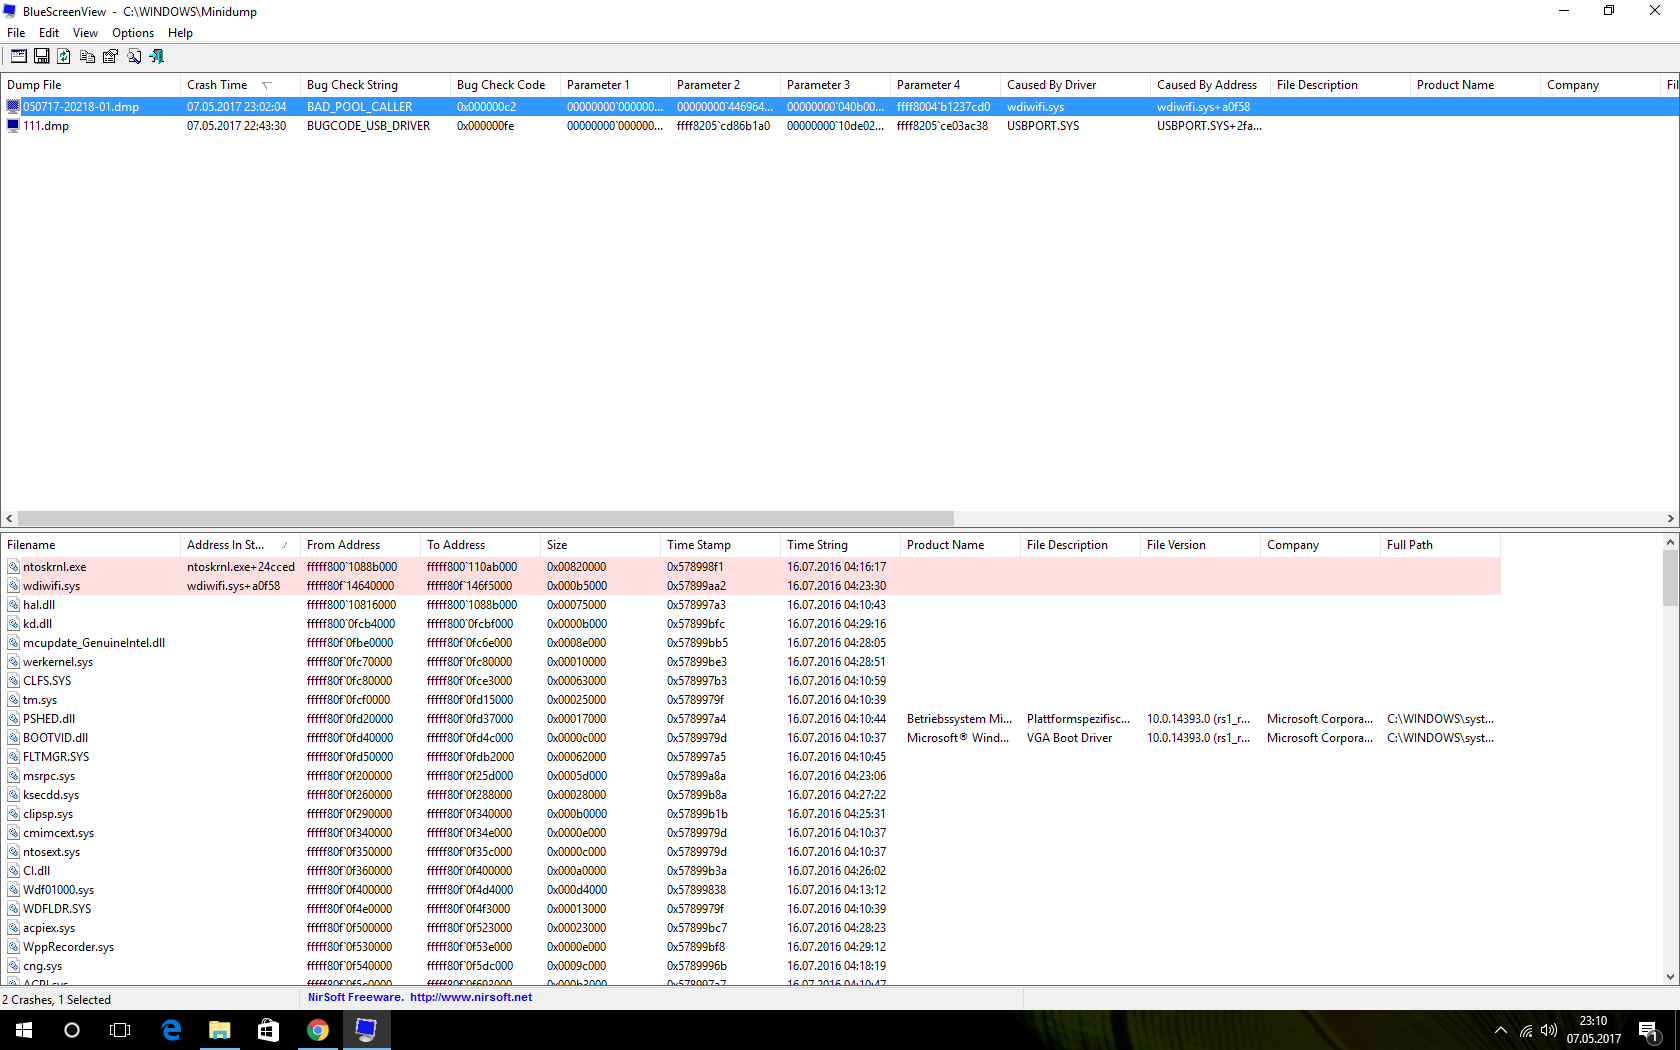This screenshot has height=1050, width=1680.
Task: Click the Exit door toolbar icon
Action: (156, 56)
